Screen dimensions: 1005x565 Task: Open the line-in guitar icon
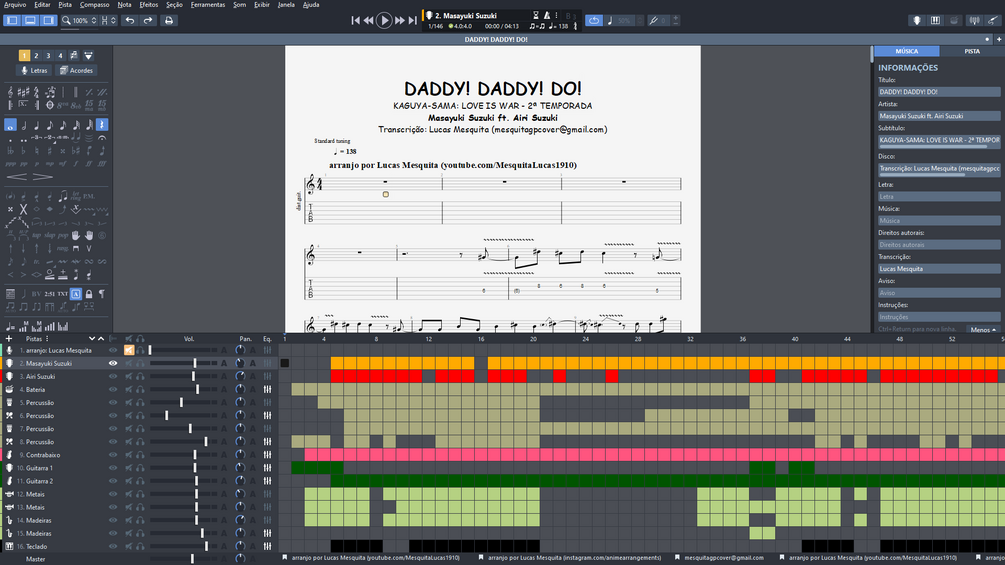[x=993, y=20]
